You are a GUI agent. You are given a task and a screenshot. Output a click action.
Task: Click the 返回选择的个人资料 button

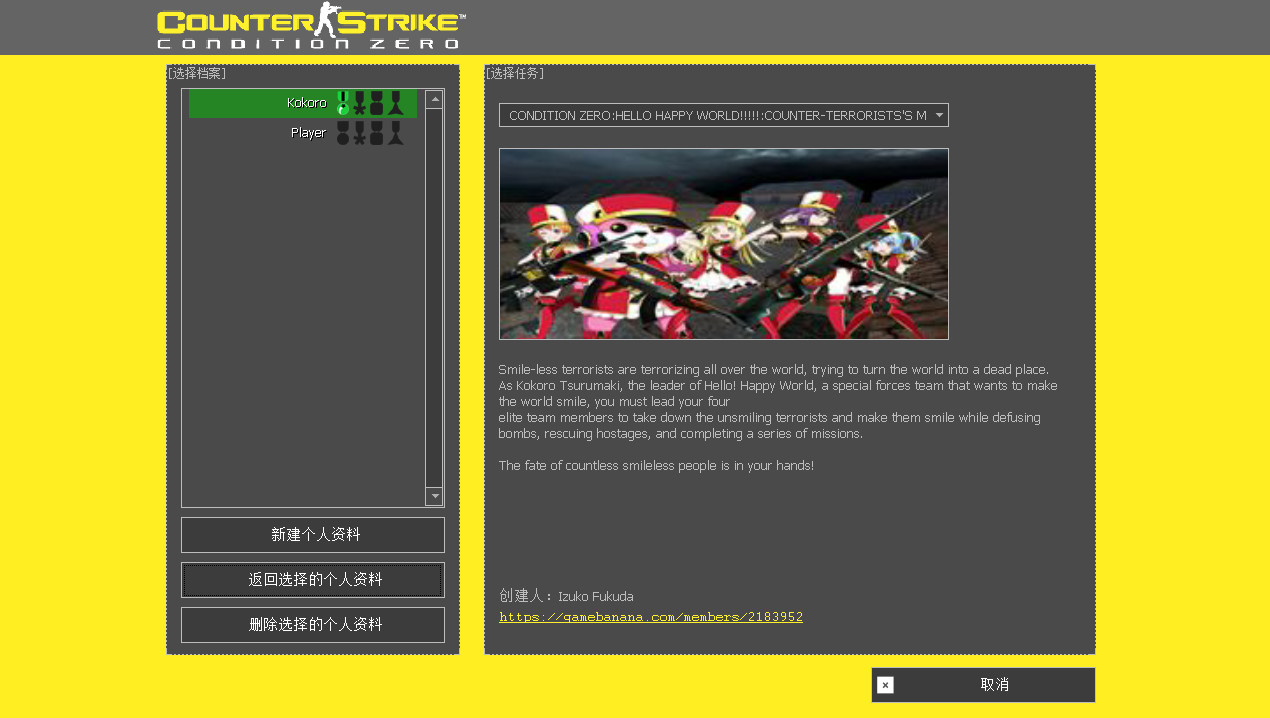[x=312, y=580]
